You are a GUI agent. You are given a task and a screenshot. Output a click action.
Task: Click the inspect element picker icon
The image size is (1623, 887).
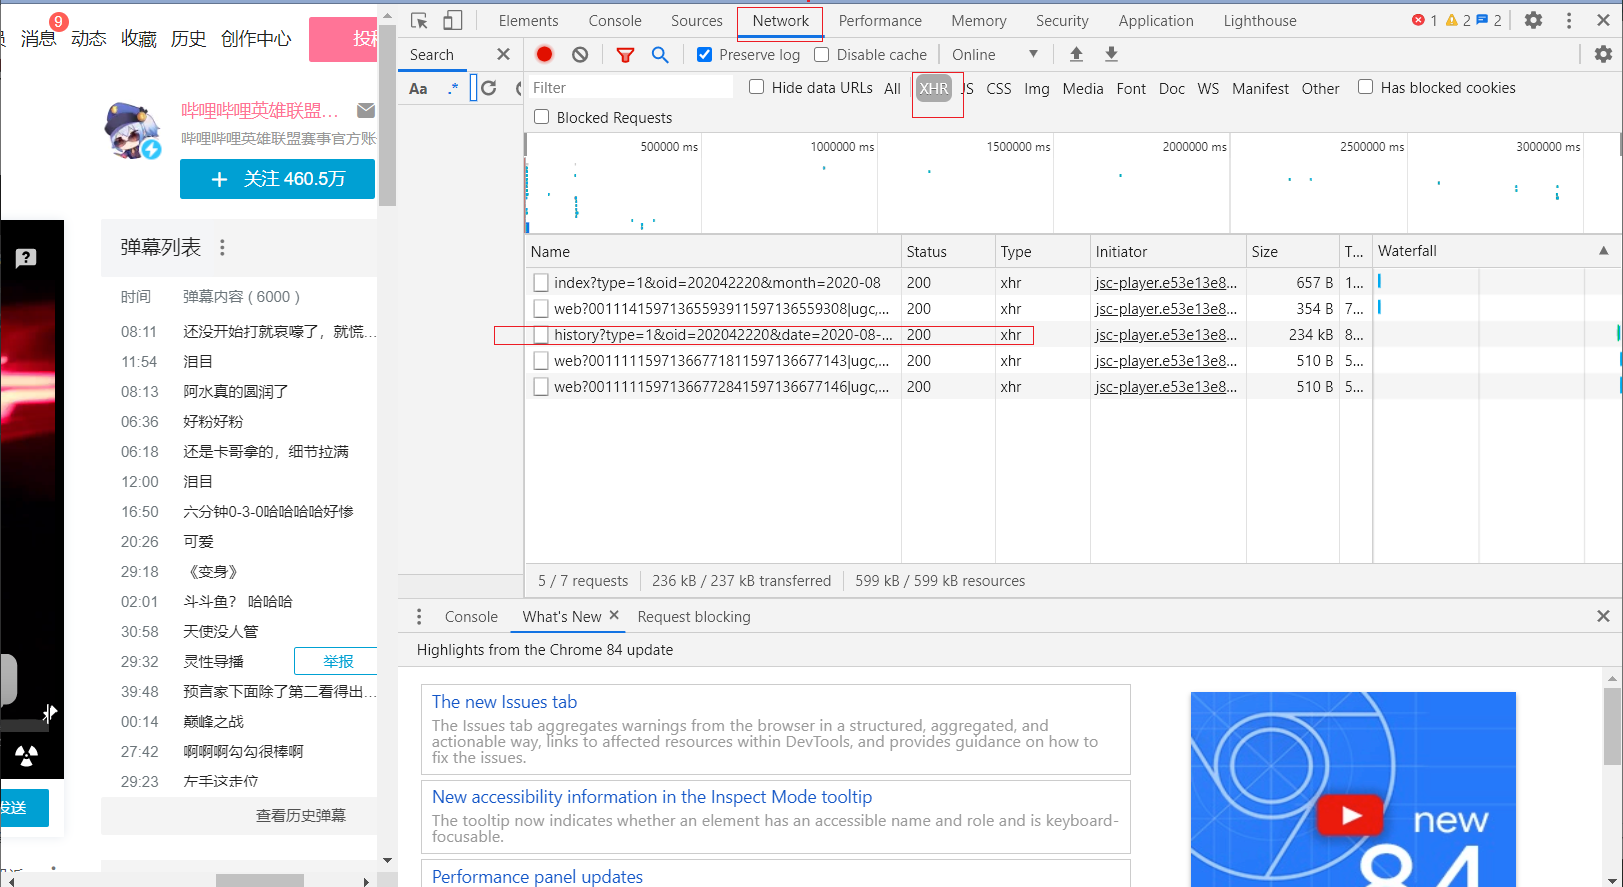tap(419, 21)
